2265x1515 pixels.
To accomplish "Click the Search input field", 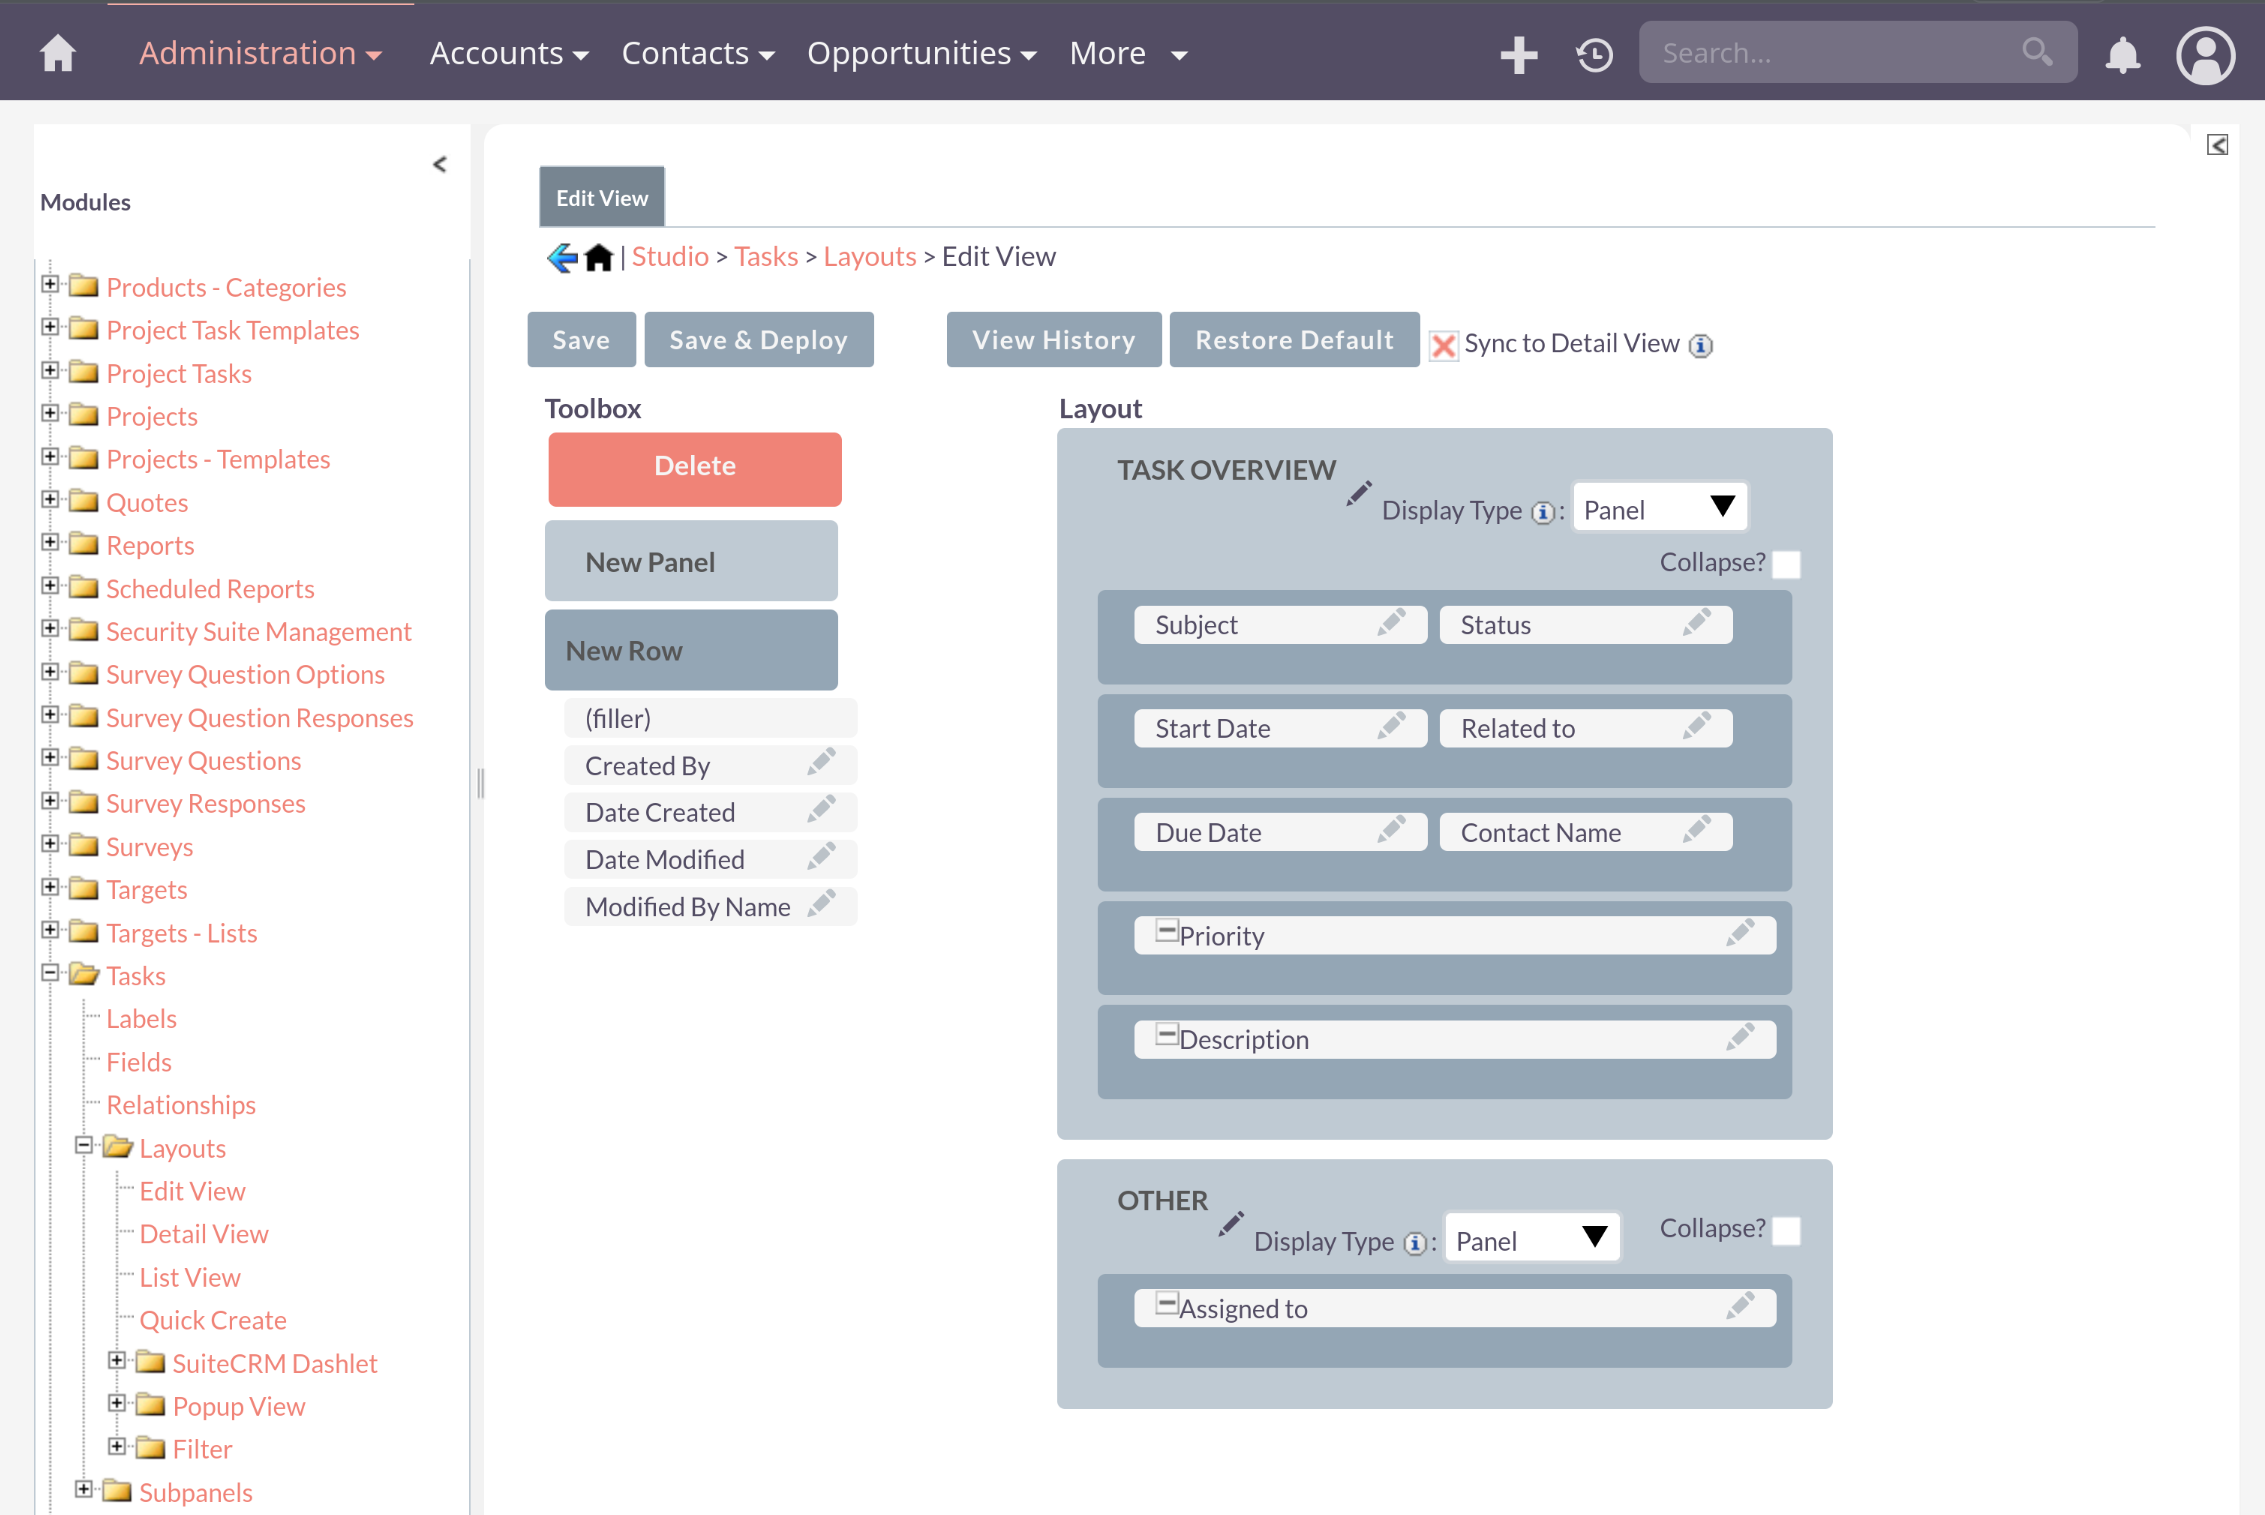I will pyautogui.click(x=1830, y=53).
